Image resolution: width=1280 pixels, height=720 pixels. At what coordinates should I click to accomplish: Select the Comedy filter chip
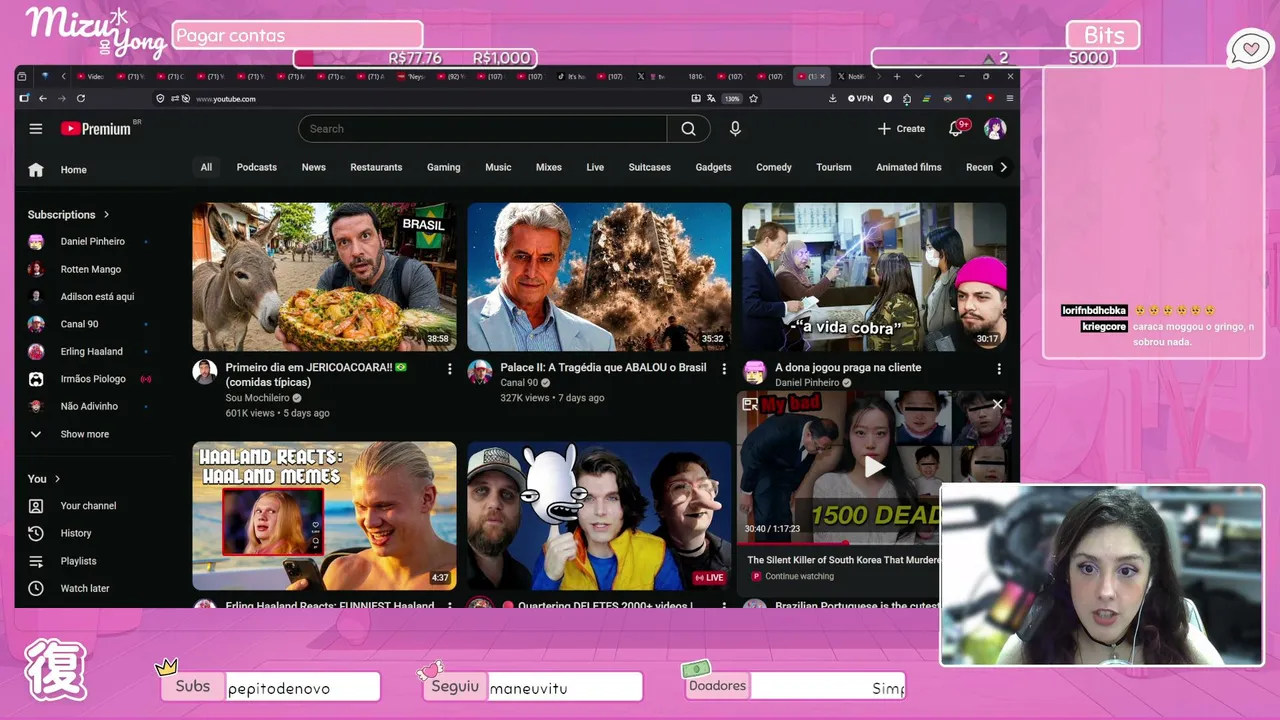coord(774,167)
